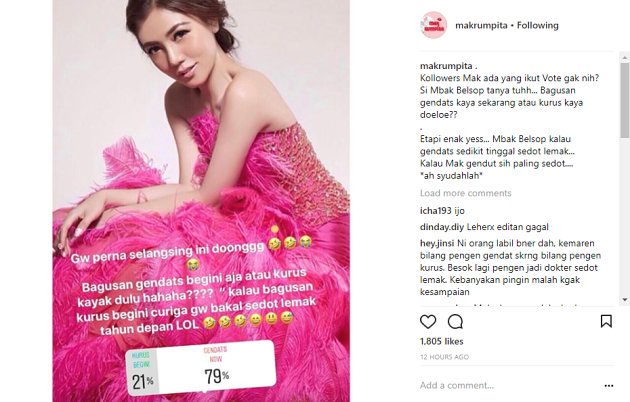Click scrollbar up arrow in comments
Screen dimensions: 630x402
(624, 58)
